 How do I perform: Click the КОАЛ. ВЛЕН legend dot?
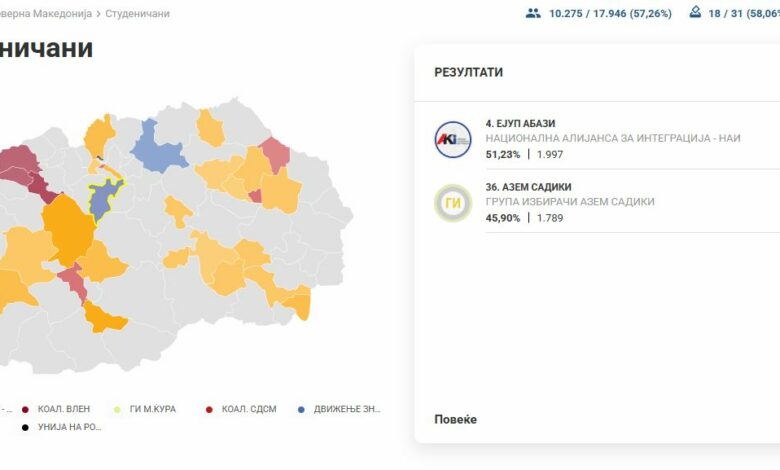point(24,409)
